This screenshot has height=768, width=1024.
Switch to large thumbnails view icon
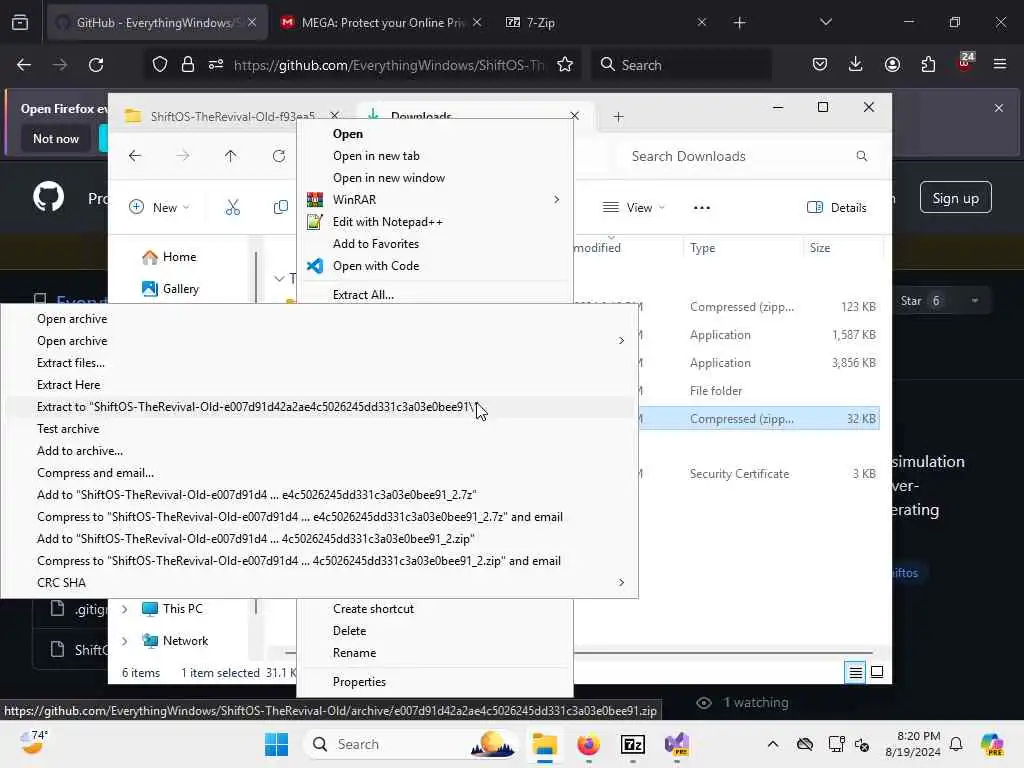click(x=877, y=672)
